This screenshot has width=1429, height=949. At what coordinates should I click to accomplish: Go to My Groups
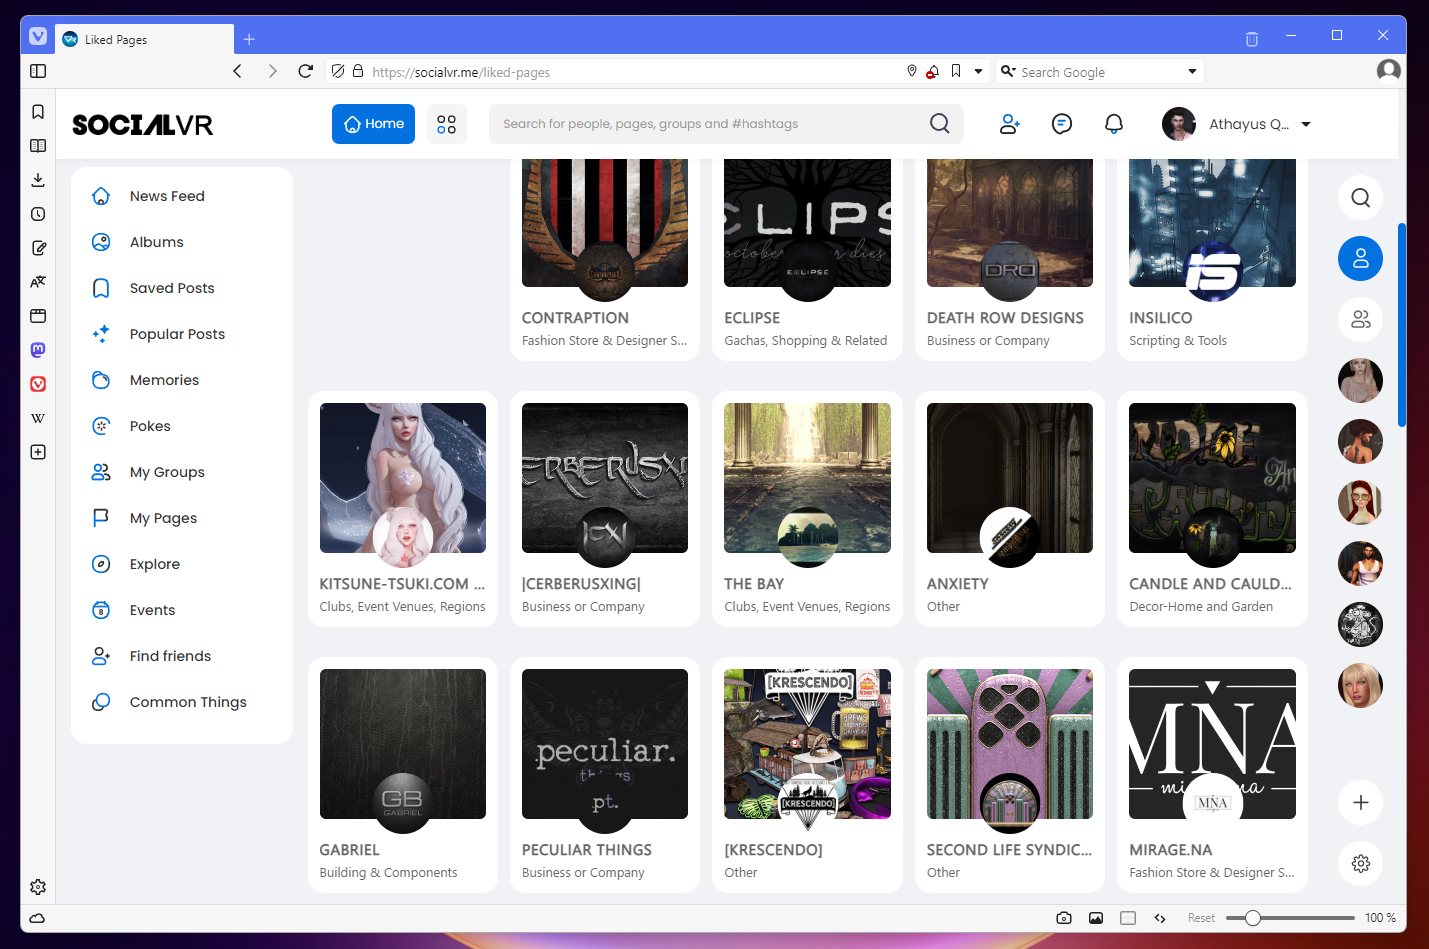coord(167,472)
